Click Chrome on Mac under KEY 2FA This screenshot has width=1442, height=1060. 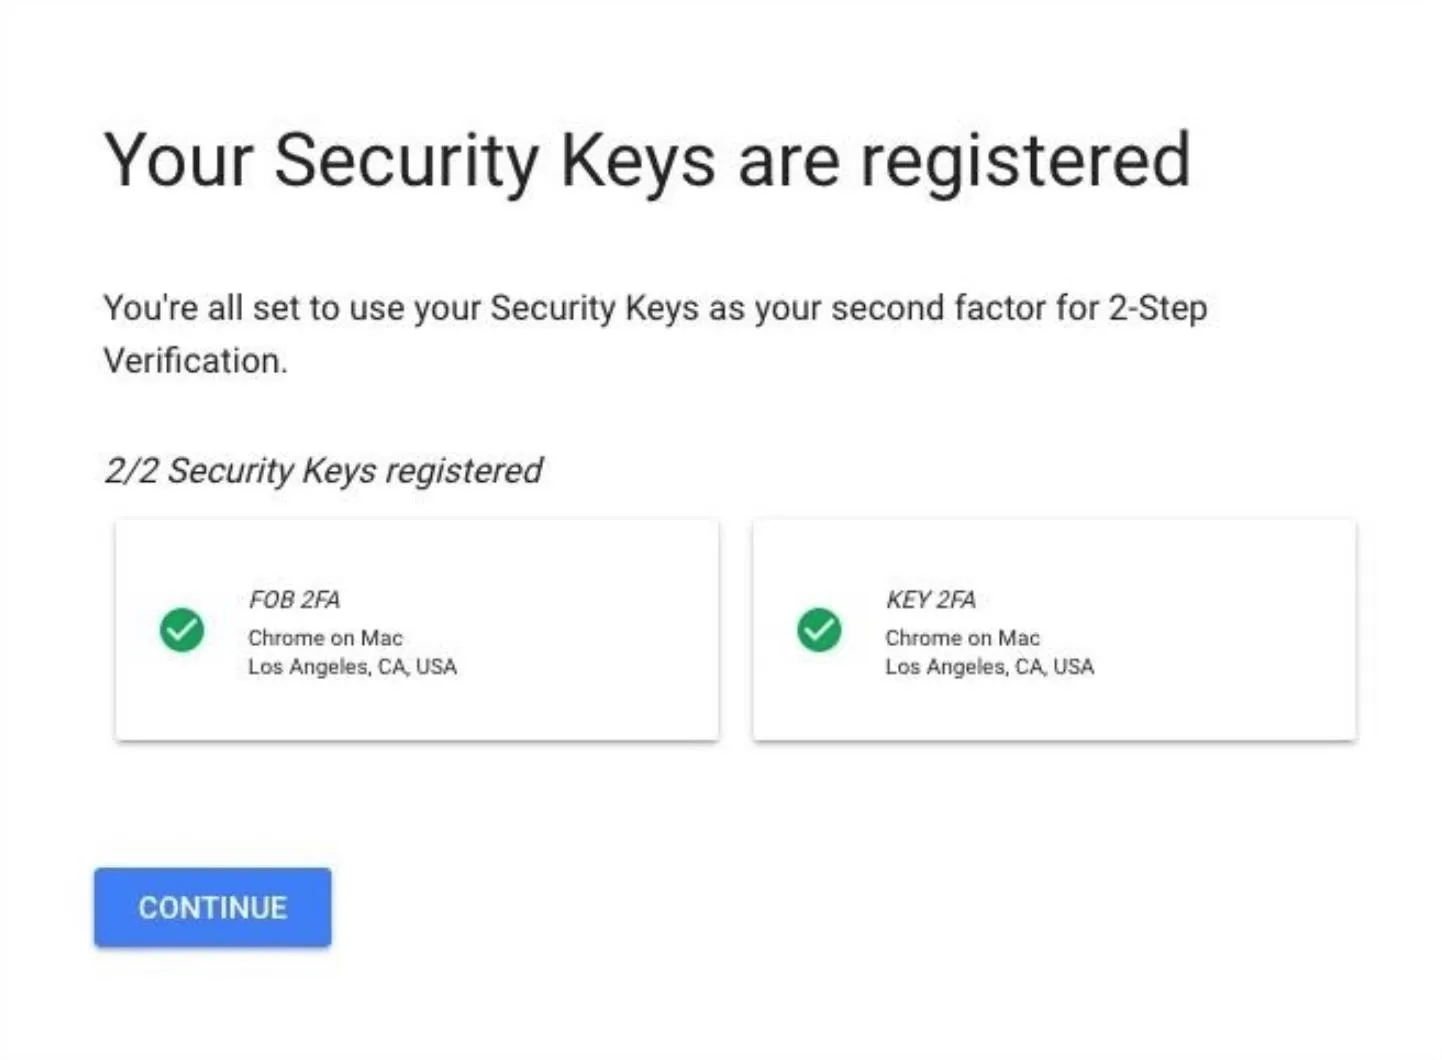coord(962,638)
